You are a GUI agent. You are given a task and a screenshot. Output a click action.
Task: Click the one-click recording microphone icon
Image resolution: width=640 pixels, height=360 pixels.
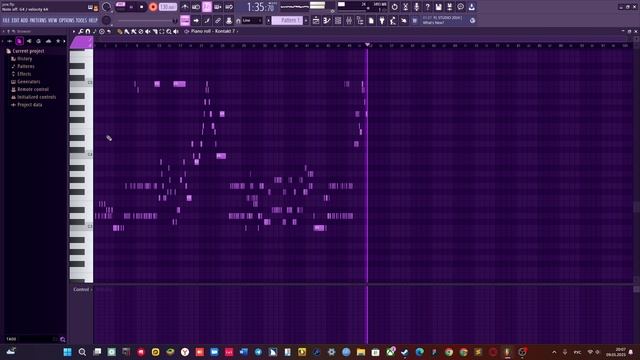click(416, 7)
